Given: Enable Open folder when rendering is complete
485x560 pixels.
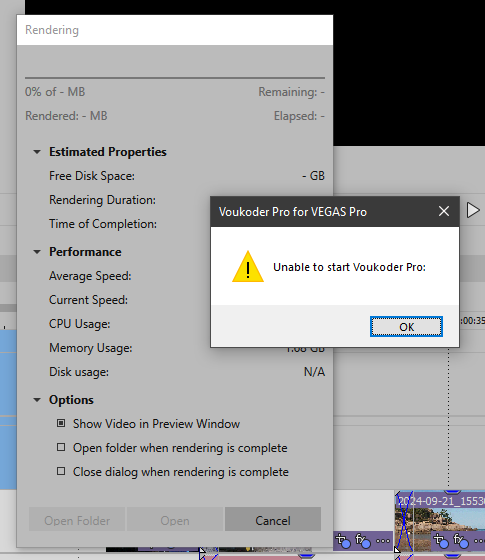Looking at the screenshot, I should tap(61, 447).
